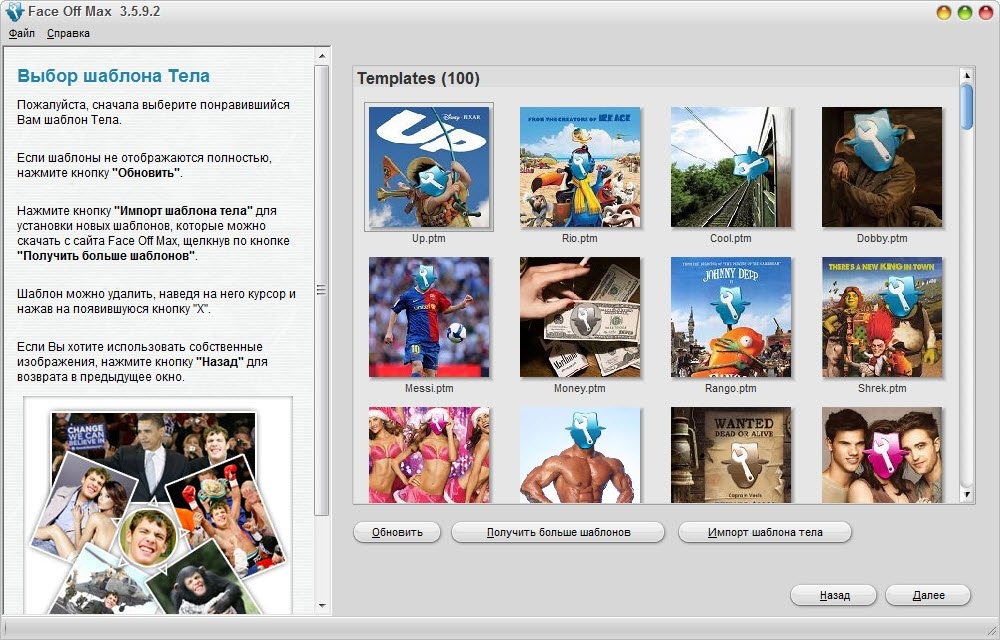The image size is (1000, 640).
Task: Open the Справка menu
Action: coord(68,33)
